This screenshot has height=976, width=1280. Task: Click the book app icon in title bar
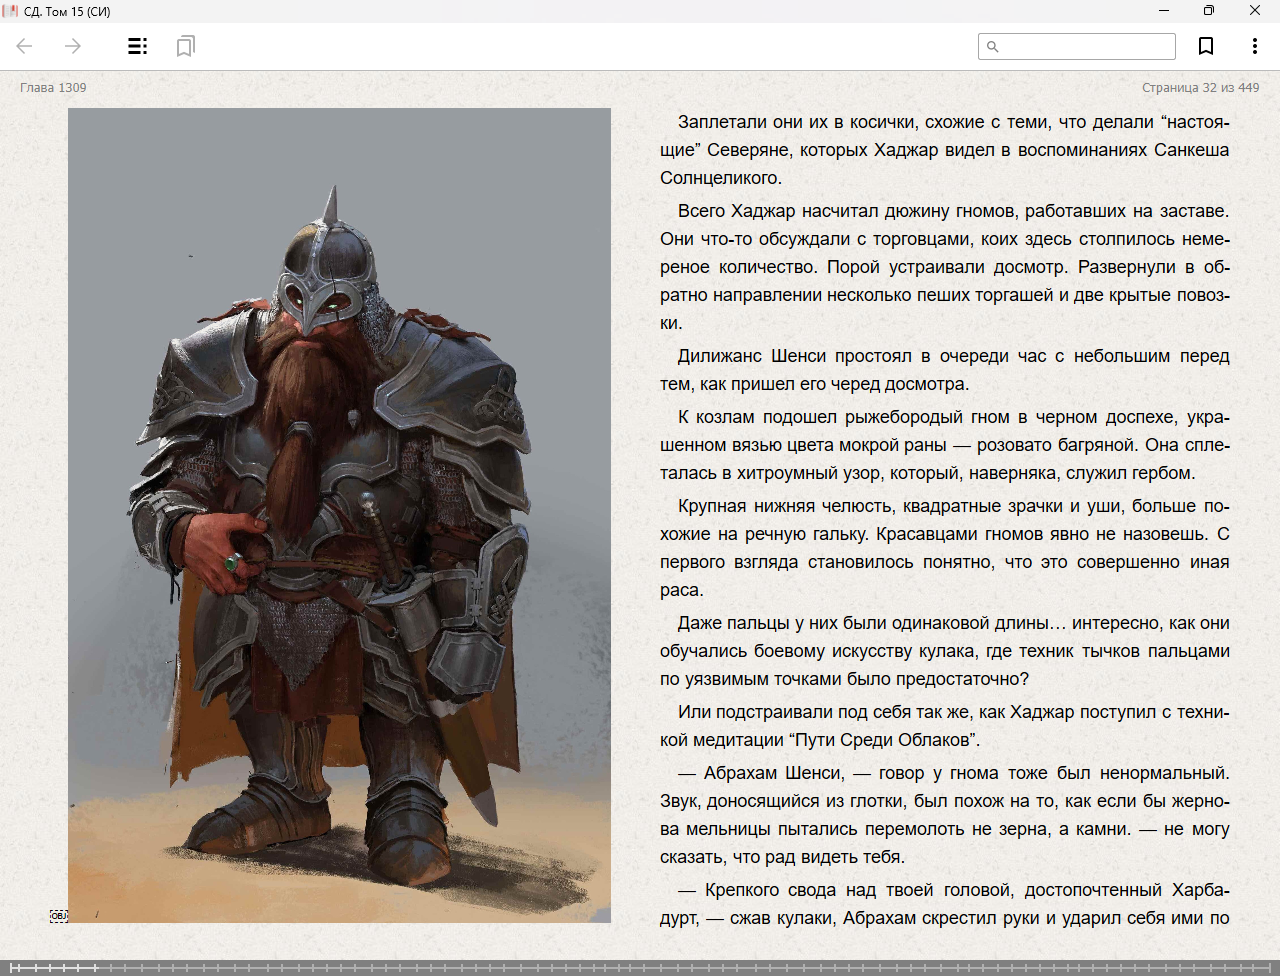11,11
